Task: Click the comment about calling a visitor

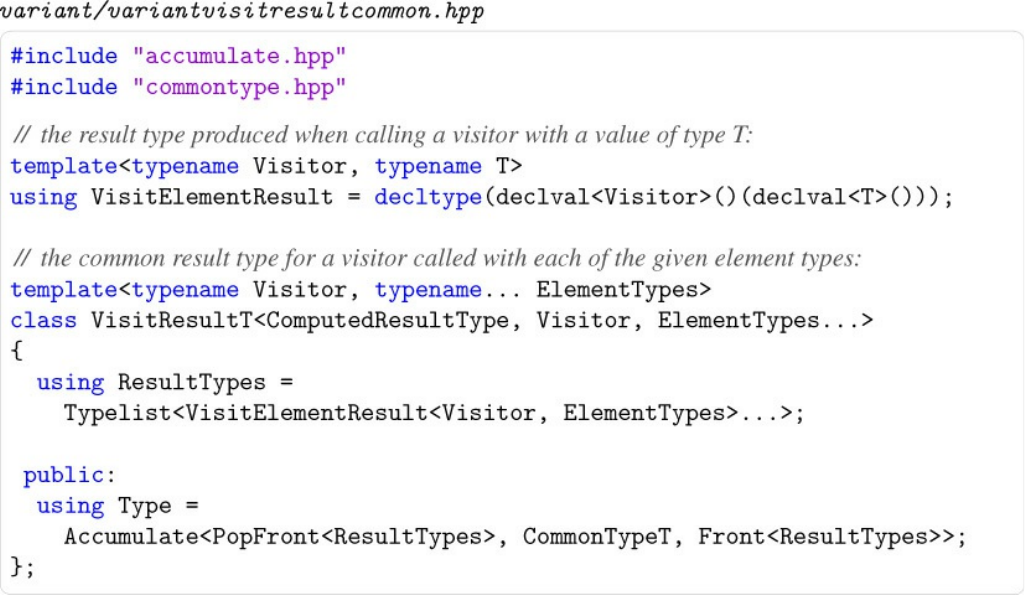Action: 382,135
